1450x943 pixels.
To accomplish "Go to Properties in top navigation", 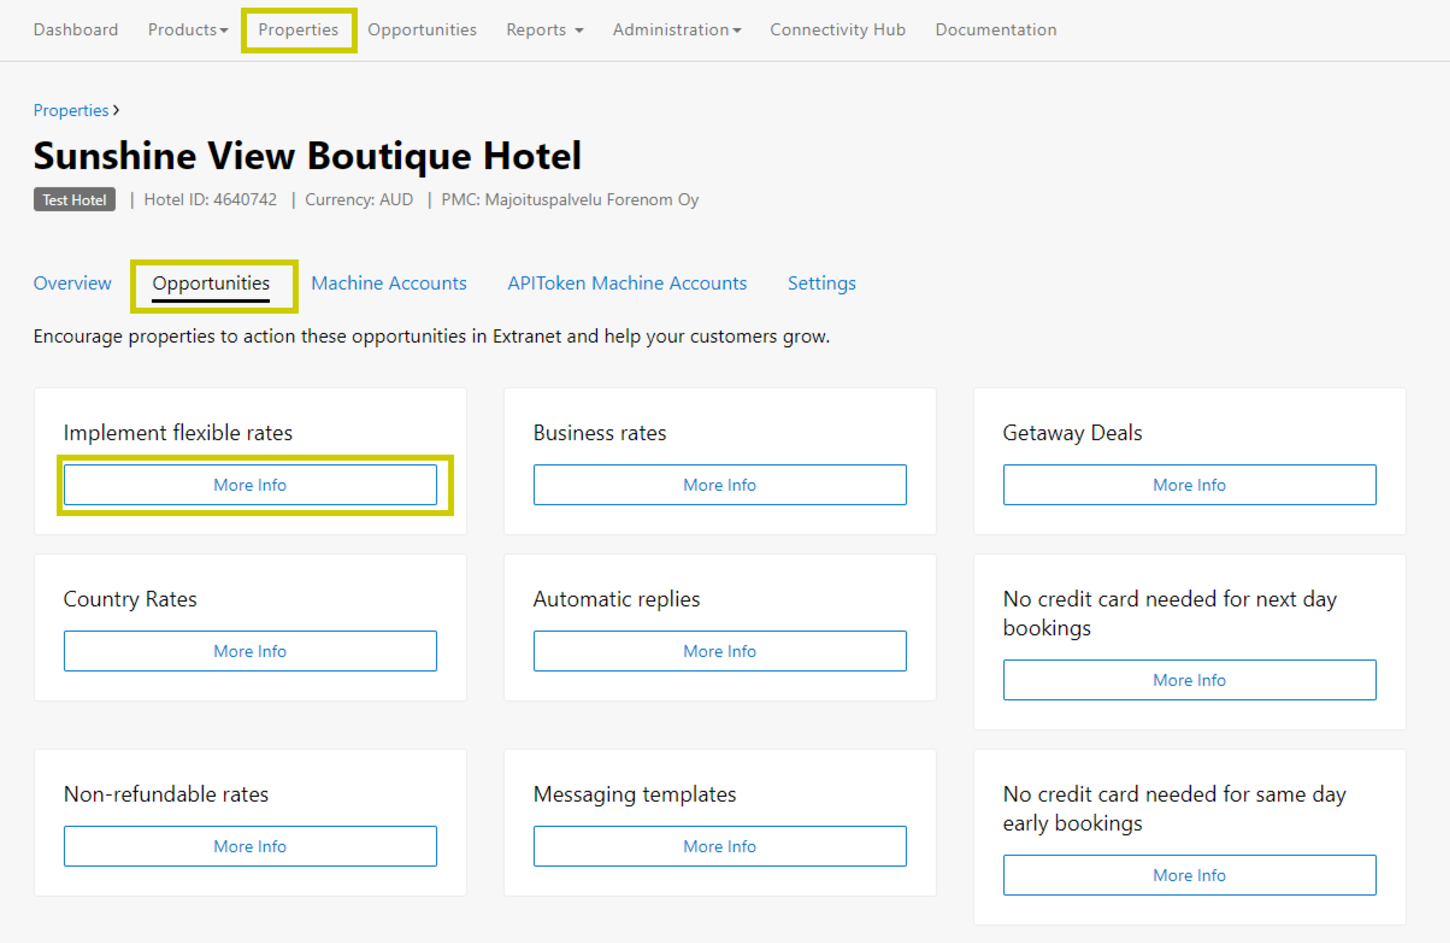I will 298,30.
